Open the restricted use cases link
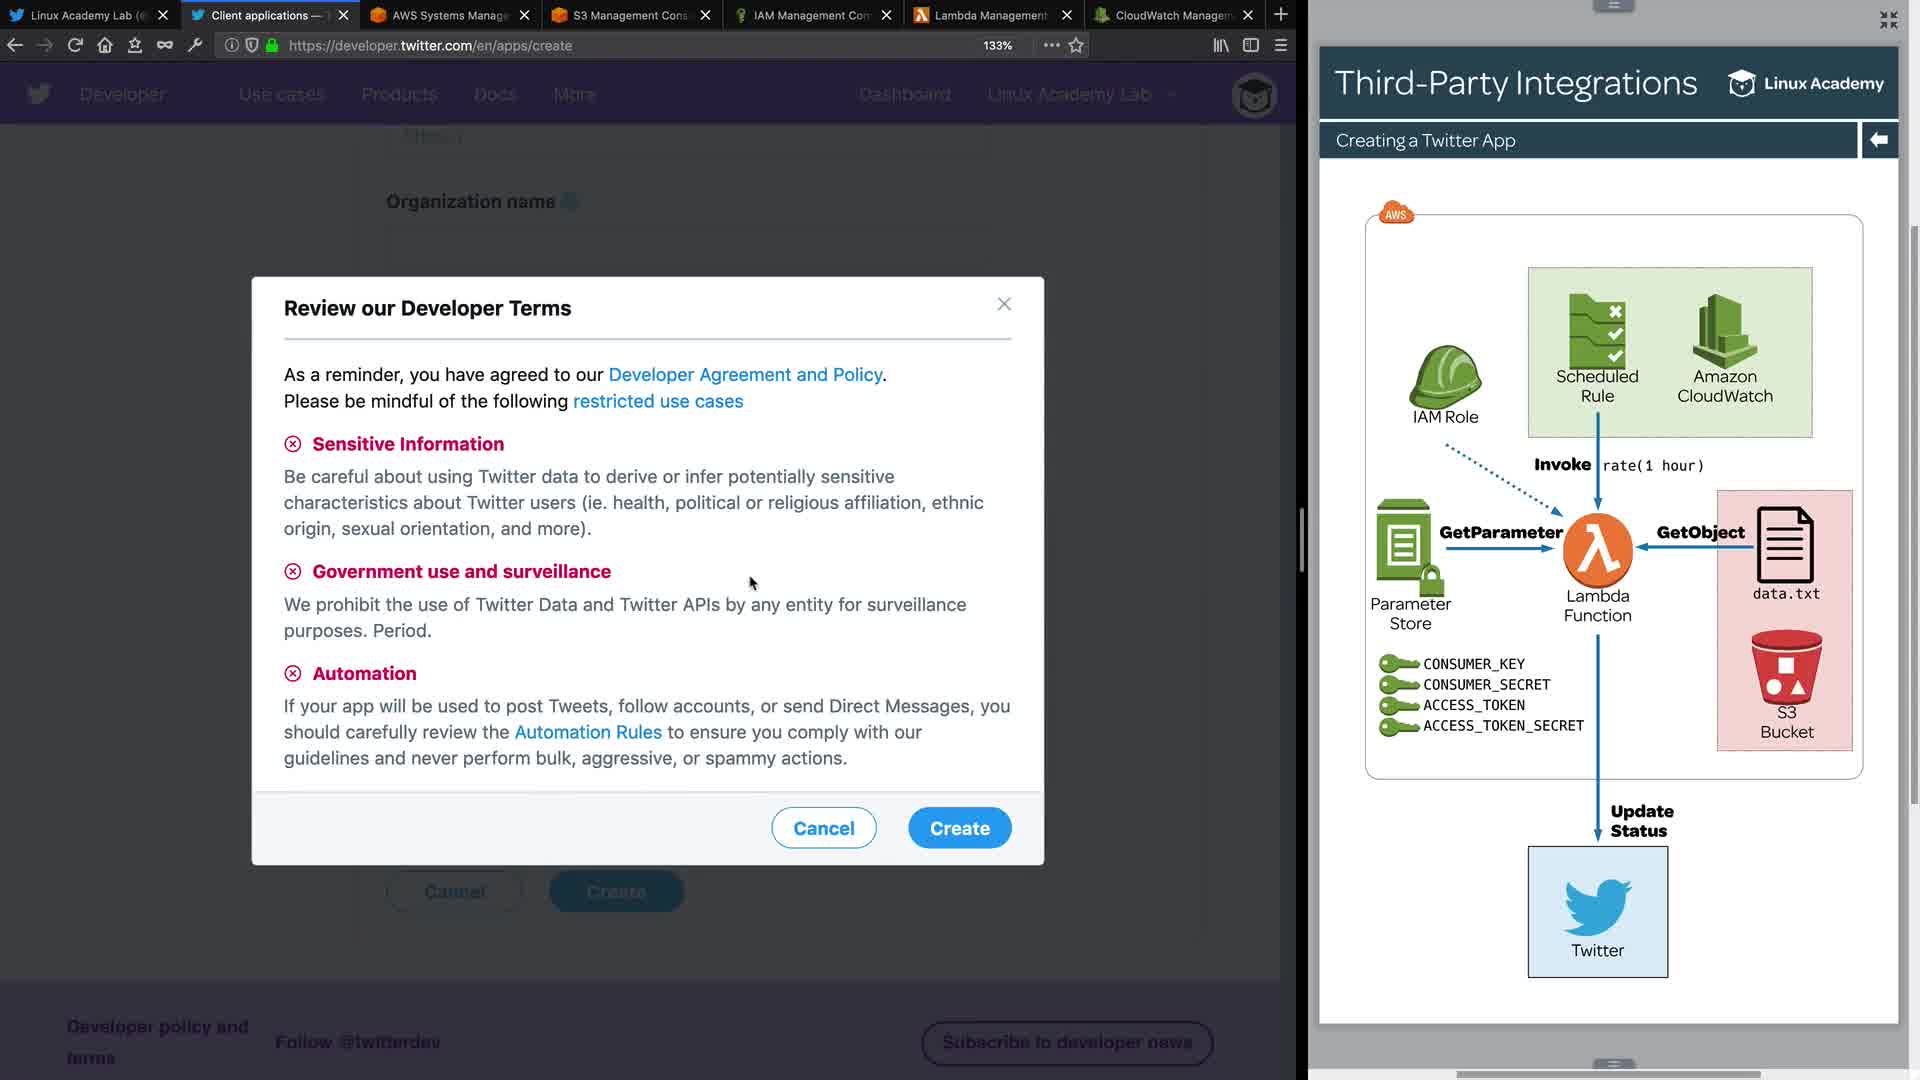Viewport: 1920px width, 1080px height. pos(658,401)
